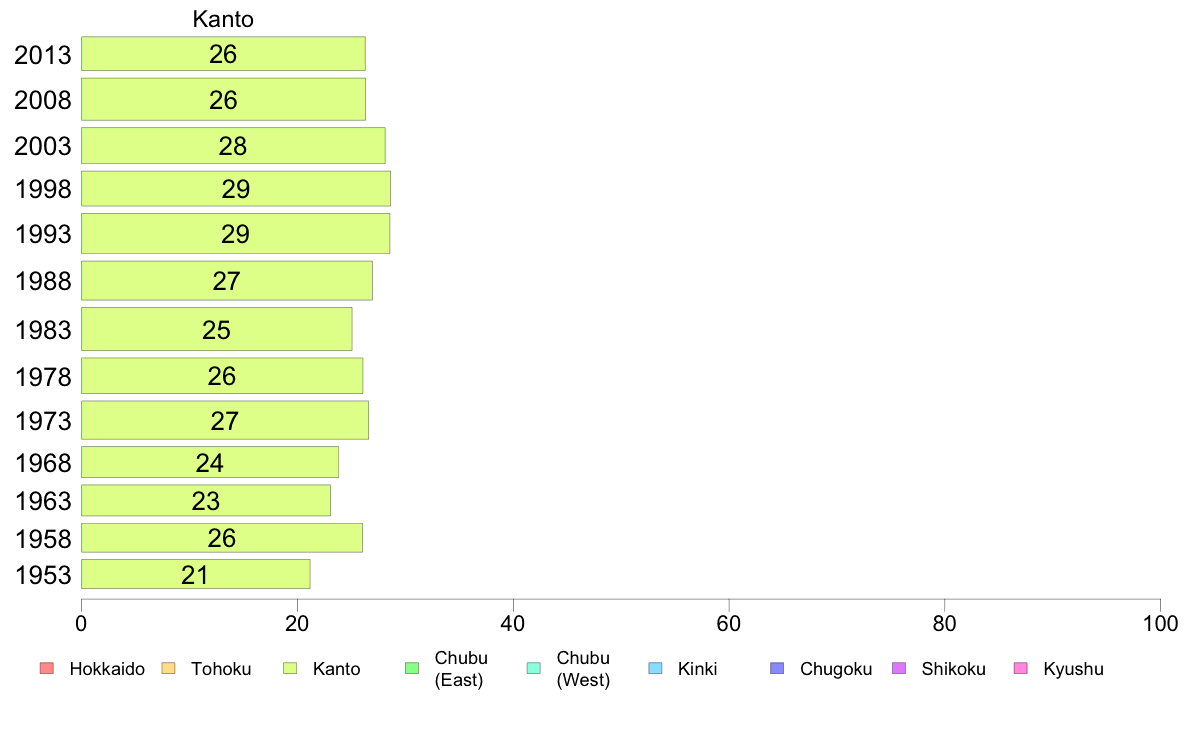
Task: Click the Chubu (East) green legend swatch
Action: point(412,668)
